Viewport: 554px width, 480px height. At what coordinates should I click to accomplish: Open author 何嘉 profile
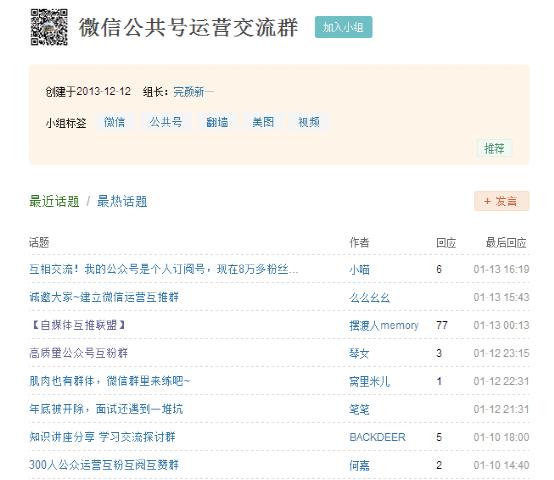tap(359, 466)
